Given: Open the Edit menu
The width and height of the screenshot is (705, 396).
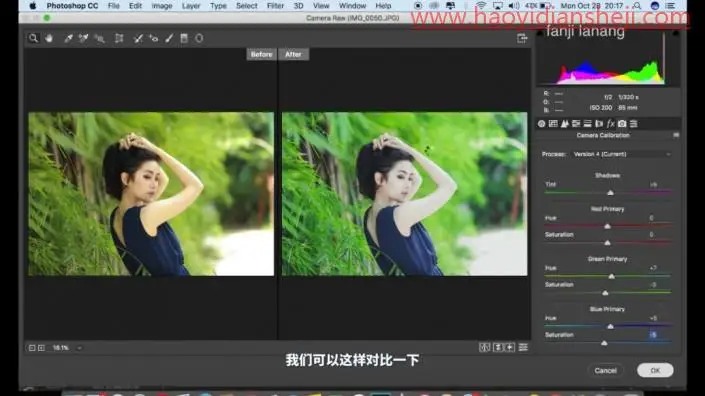Looking at the screenshot, I should [135, 6].
